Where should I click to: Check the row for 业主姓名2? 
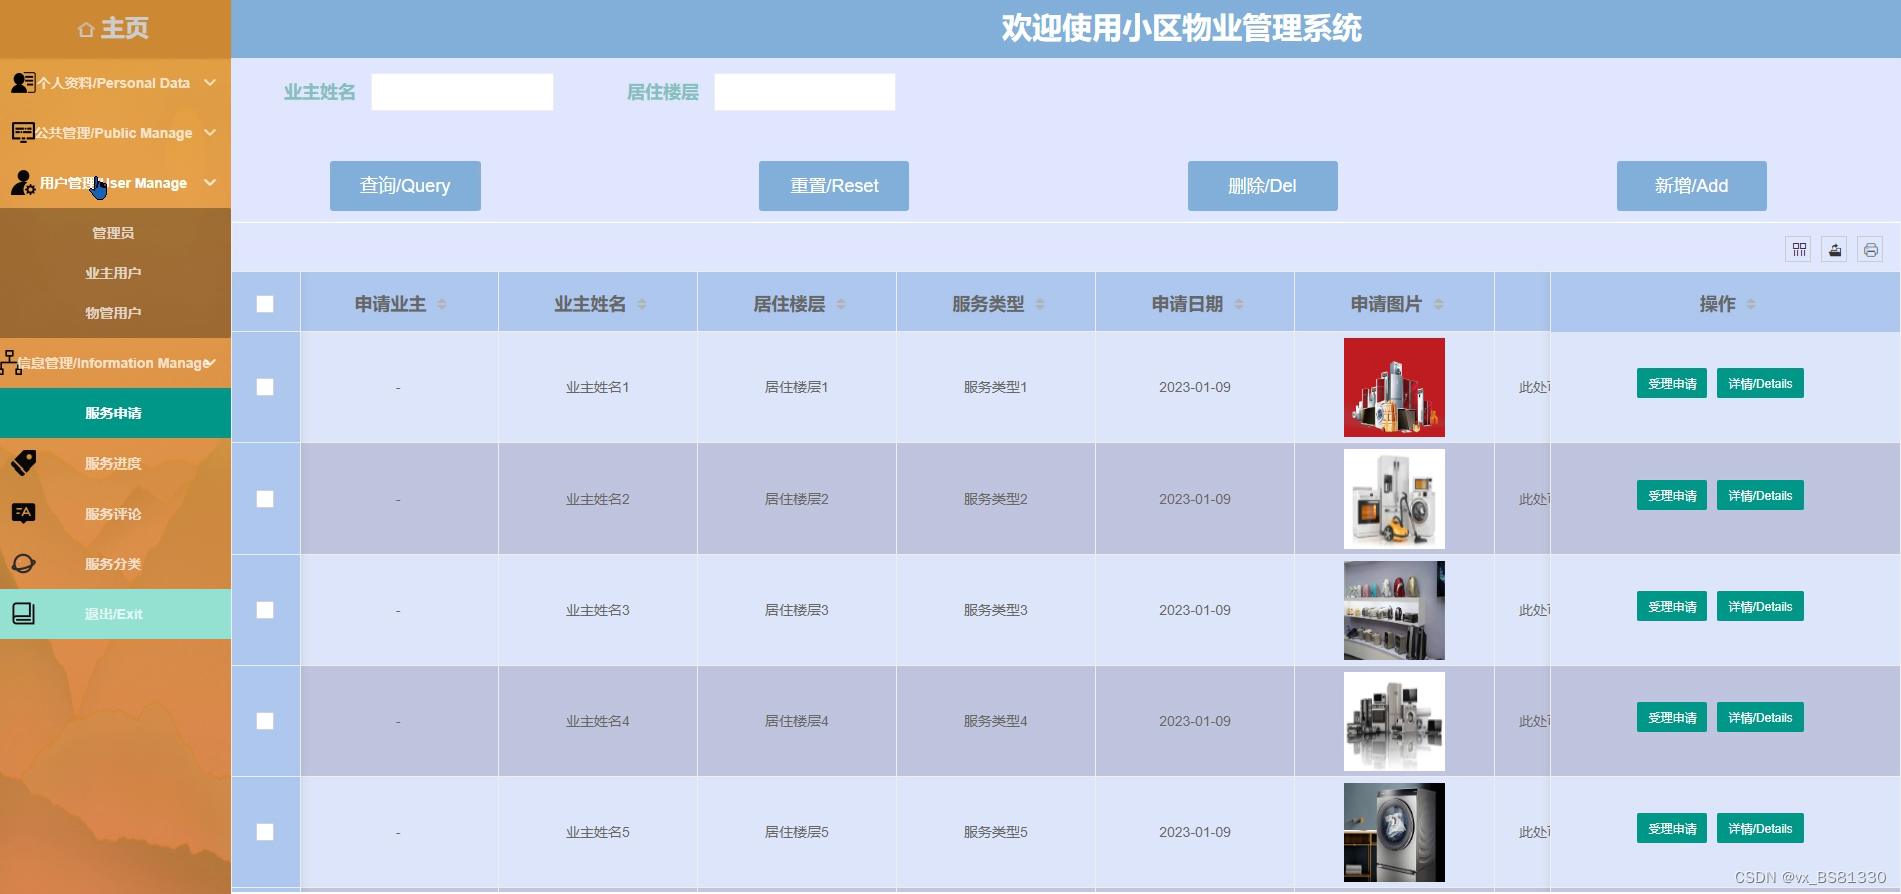coord(265,499)
